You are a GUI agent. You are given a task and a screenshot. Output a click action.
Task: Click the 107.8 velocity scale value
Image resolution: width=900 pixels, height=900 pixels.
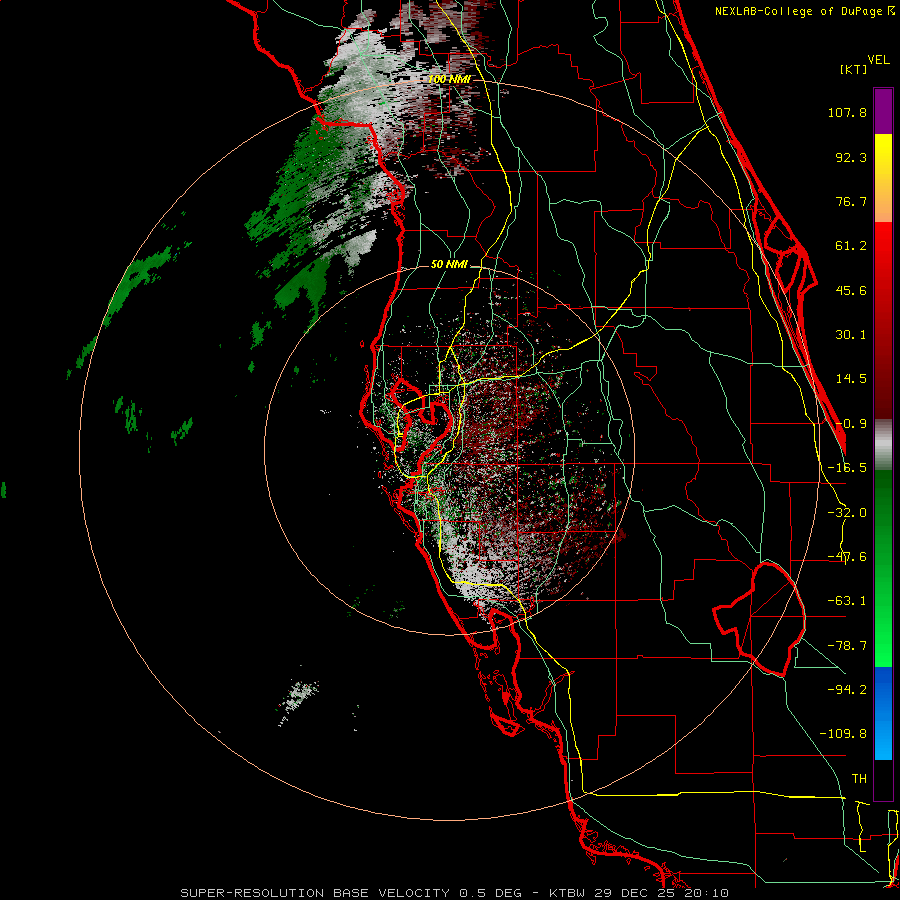(847, 112)
